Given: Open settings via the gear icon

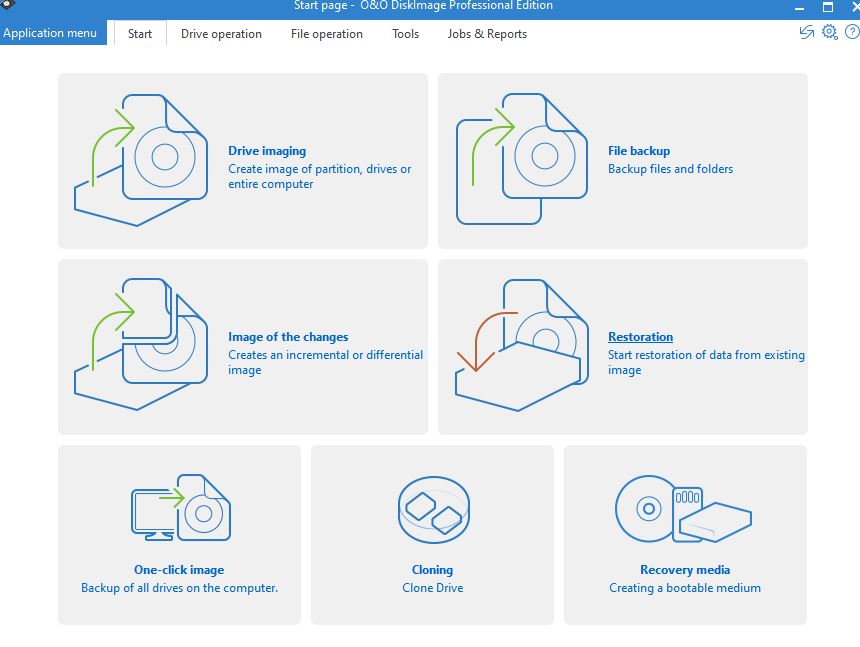Looking at the screenshot, I should (x=829, y=32).
